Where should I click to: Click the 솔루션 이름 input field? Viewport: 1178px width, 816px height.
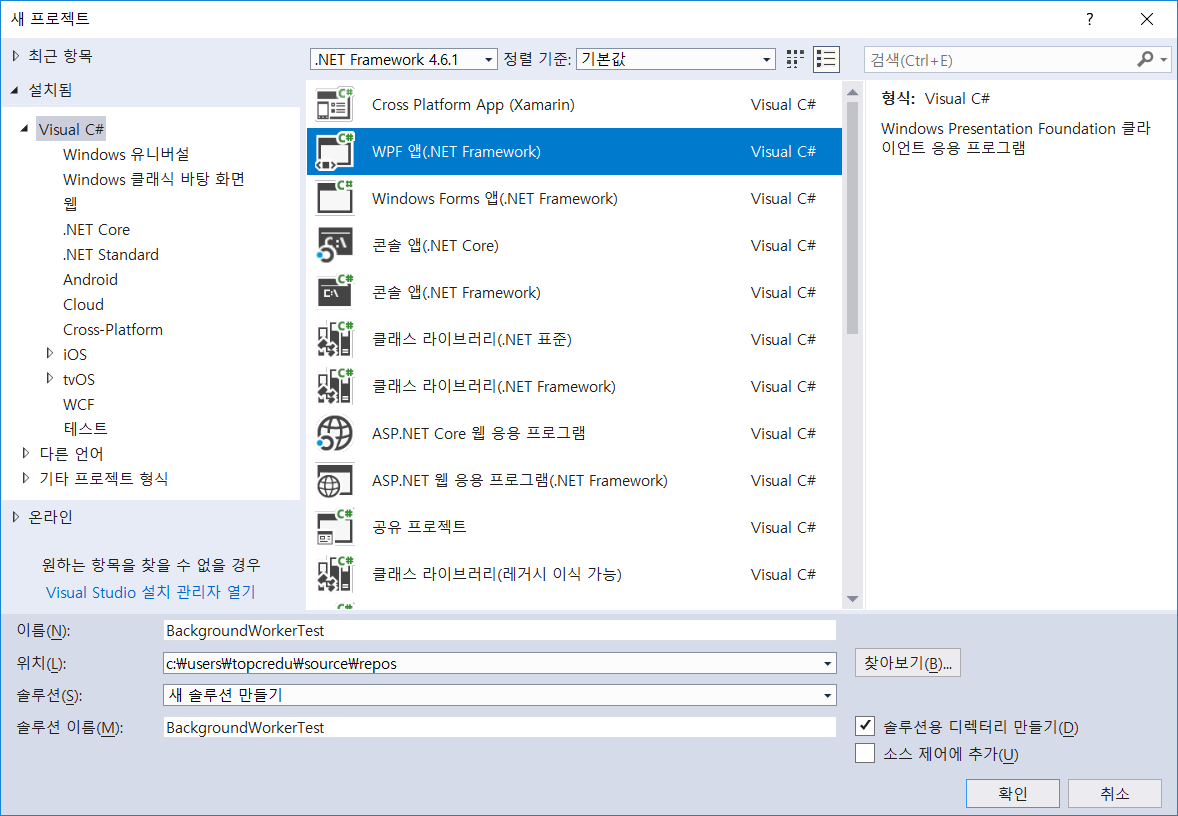(500, 727)
